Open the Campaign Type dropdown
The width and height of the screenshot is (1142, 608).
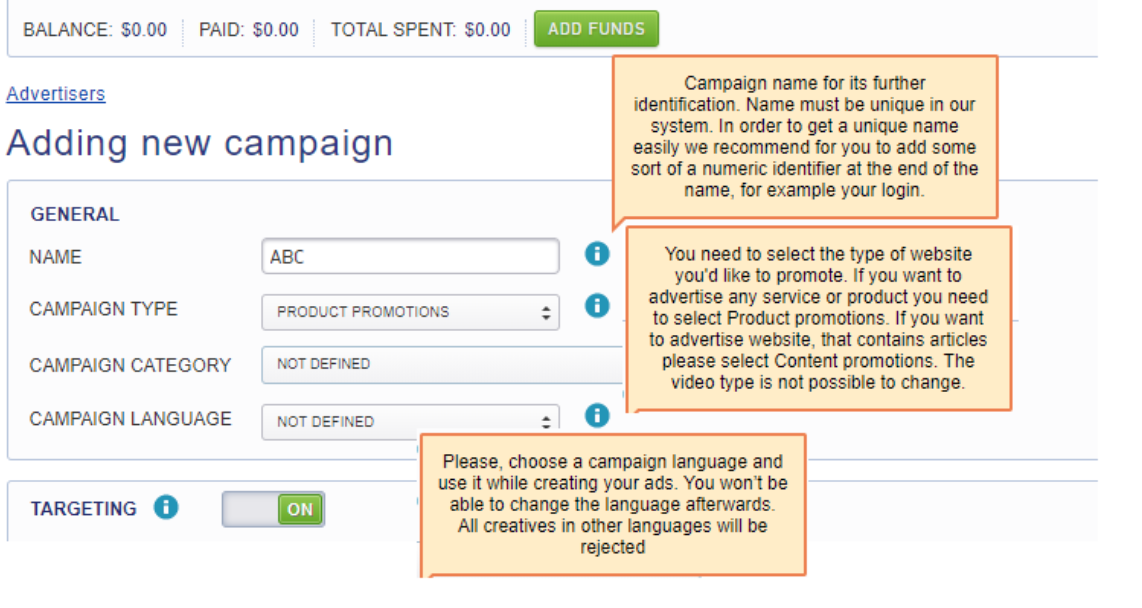(410, 312)
